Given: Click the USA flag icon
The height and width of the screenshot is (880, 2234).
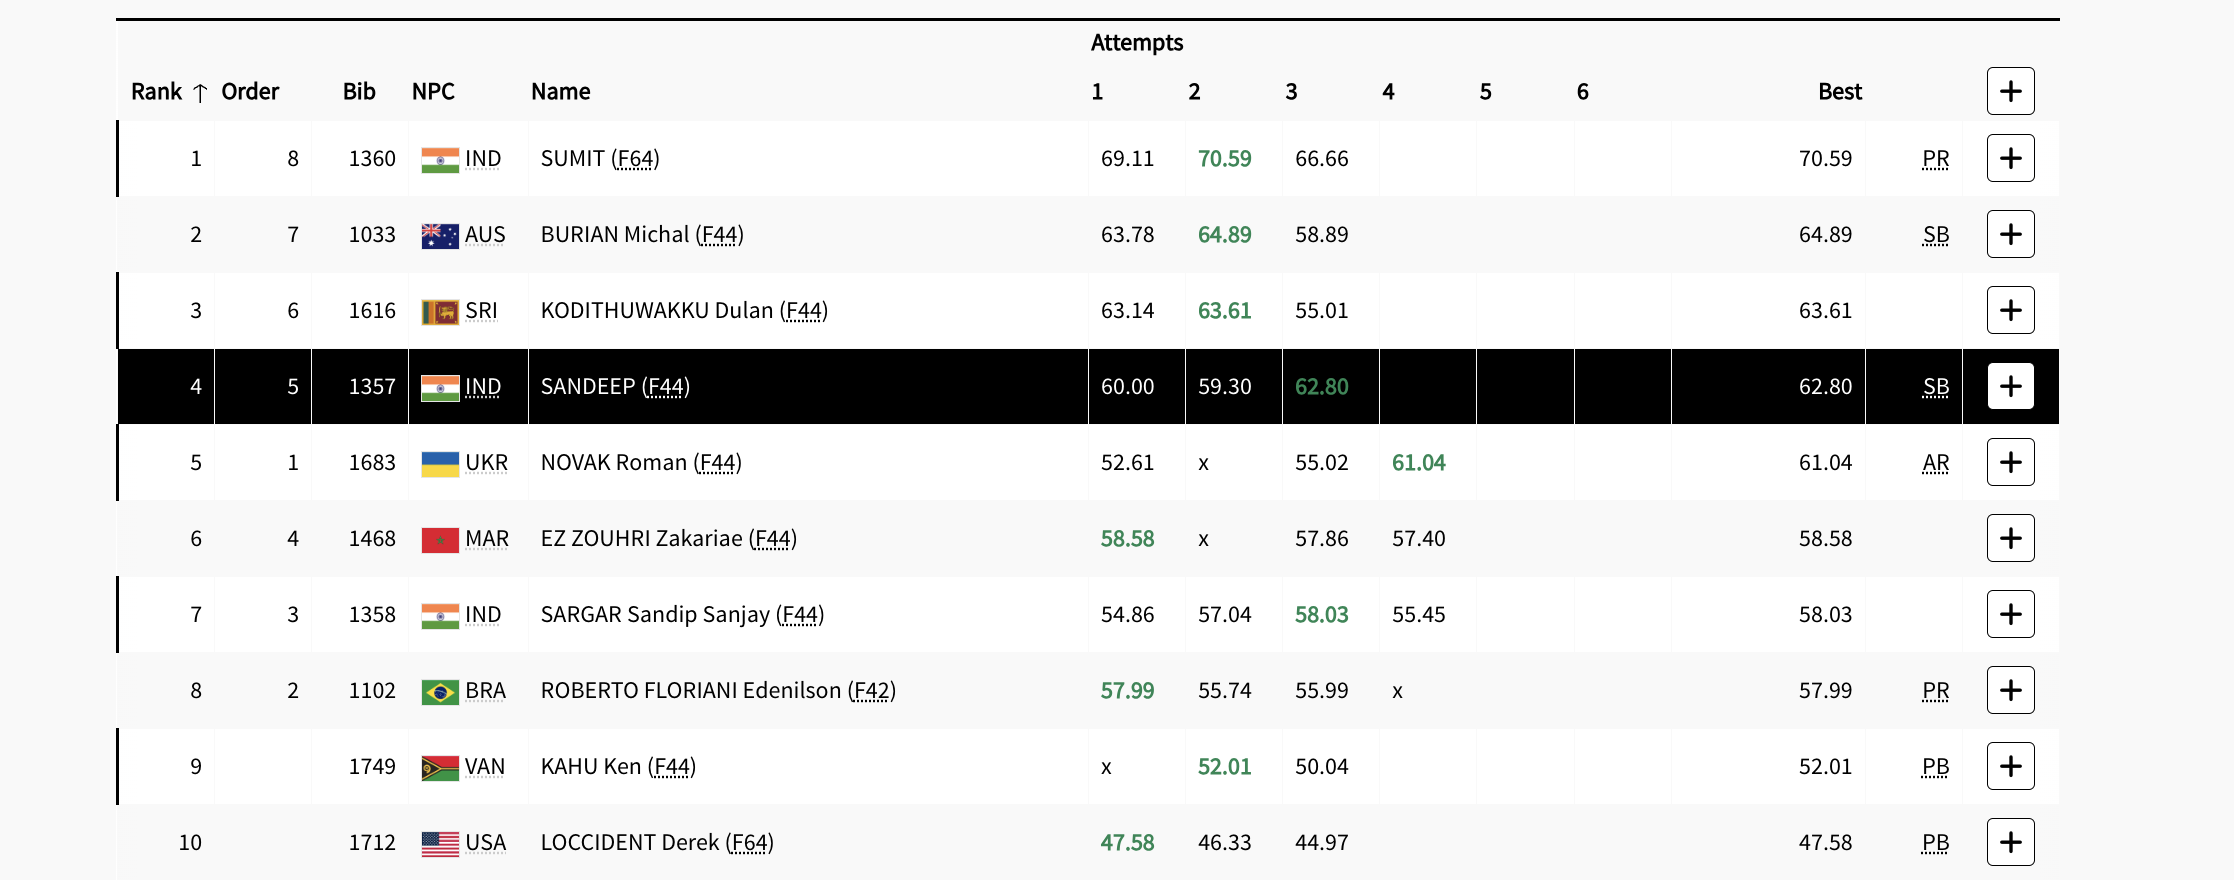Looking at the screenshot, I should [440, 844].
